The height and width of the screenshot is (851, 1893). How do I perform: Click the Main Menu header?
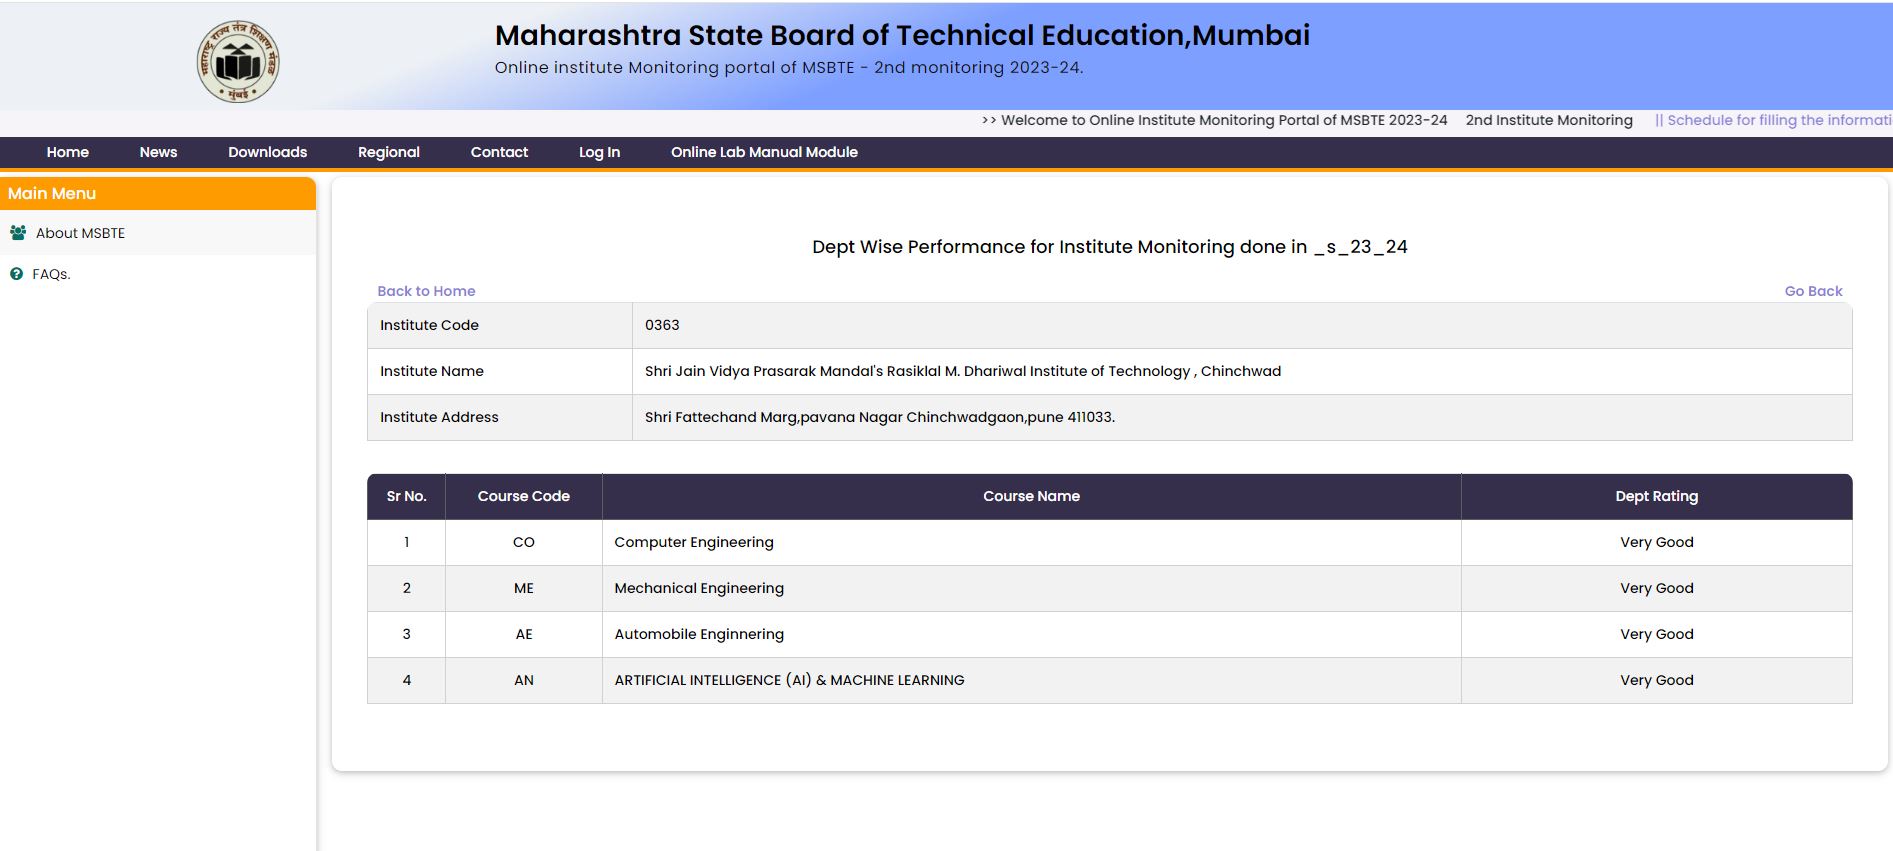coord(158,194)
